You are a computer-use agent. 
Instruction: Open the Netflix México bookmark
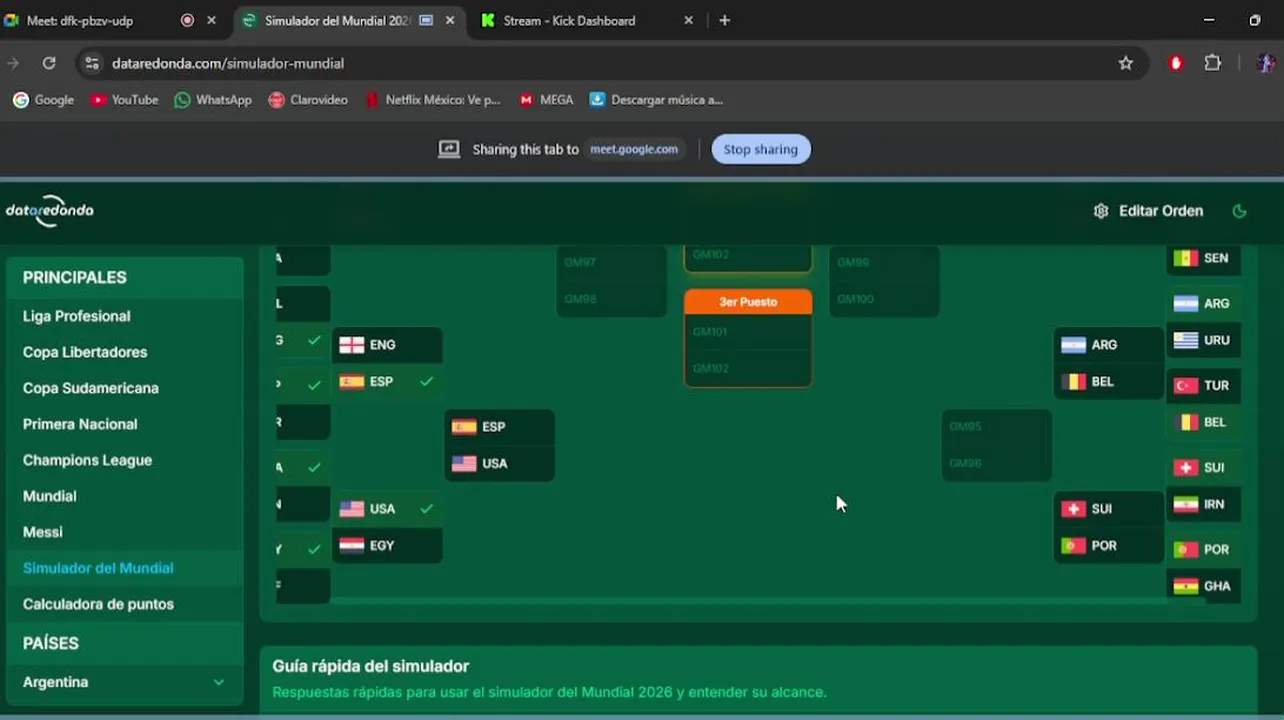[432, 100]
